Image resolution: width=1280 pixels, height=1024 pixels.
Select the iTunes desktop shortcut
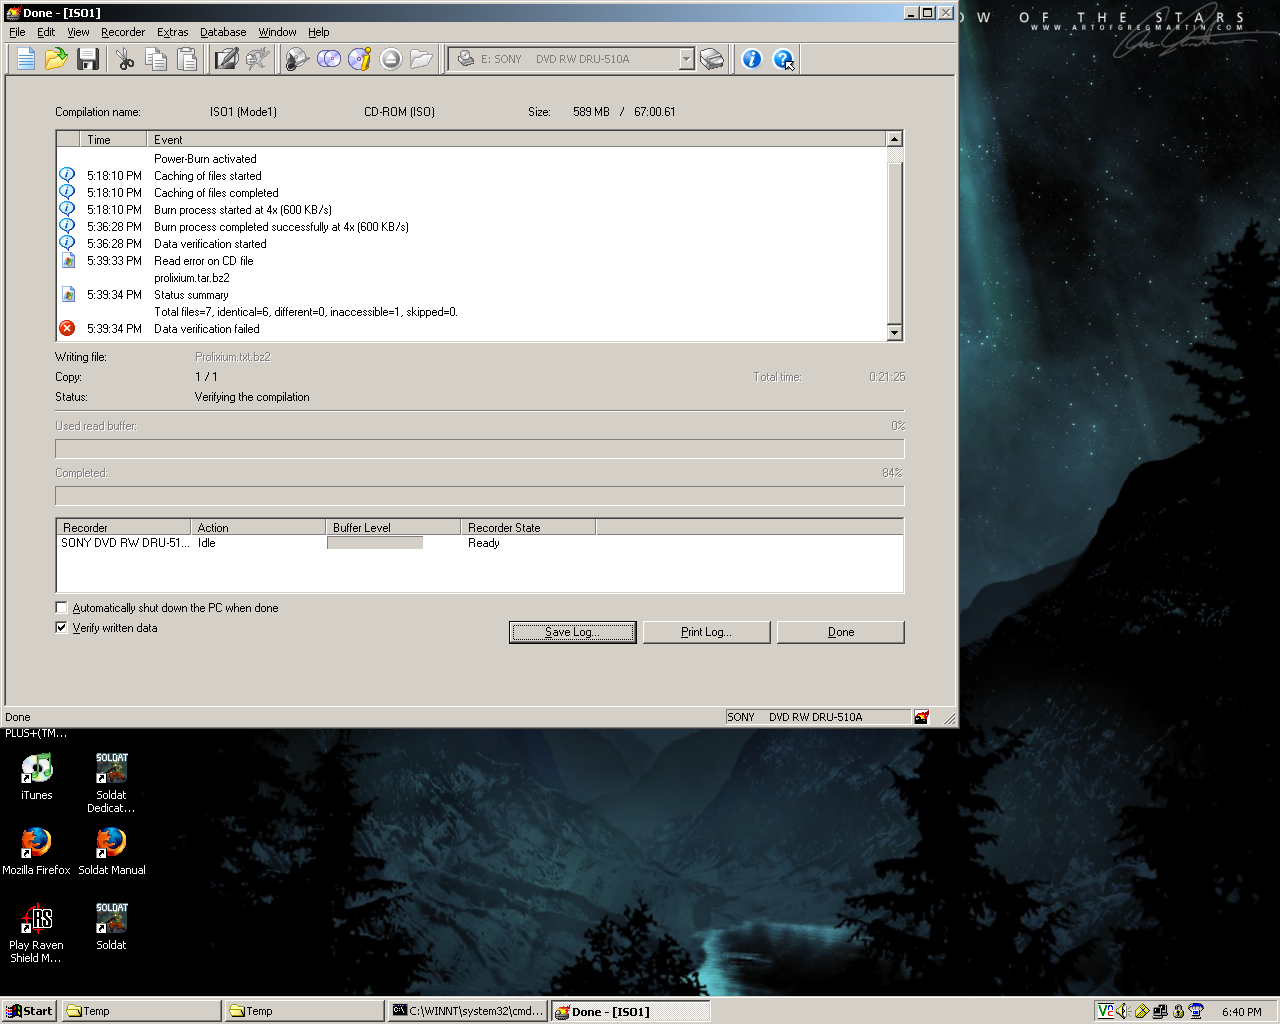click(x=37, y=777)
